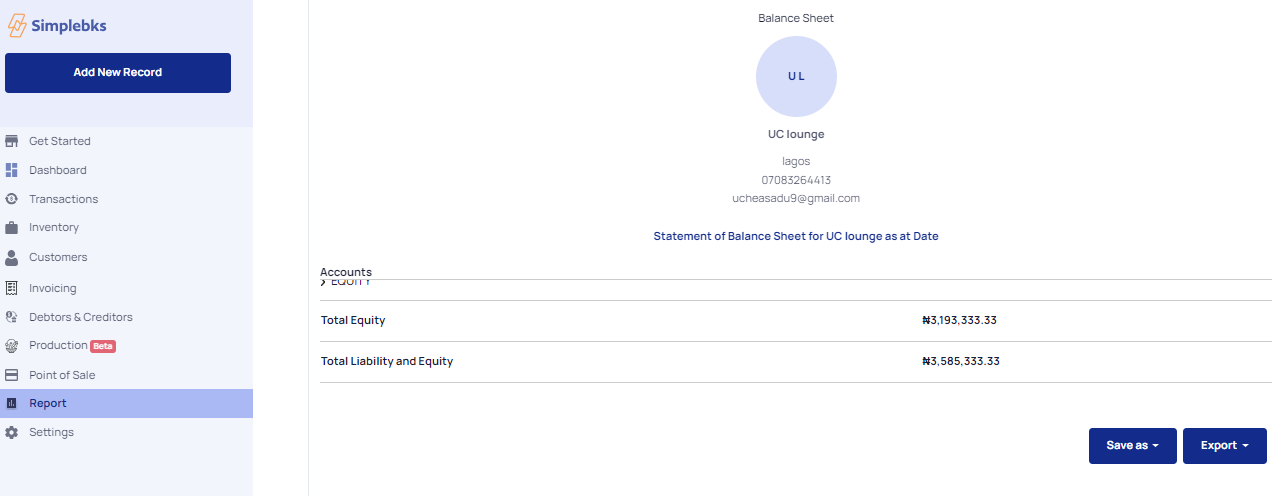Viewport: 1282px width, 496px height.
Task: Click the Debtors & Creditors icon
Action: (x=12, y=317)
